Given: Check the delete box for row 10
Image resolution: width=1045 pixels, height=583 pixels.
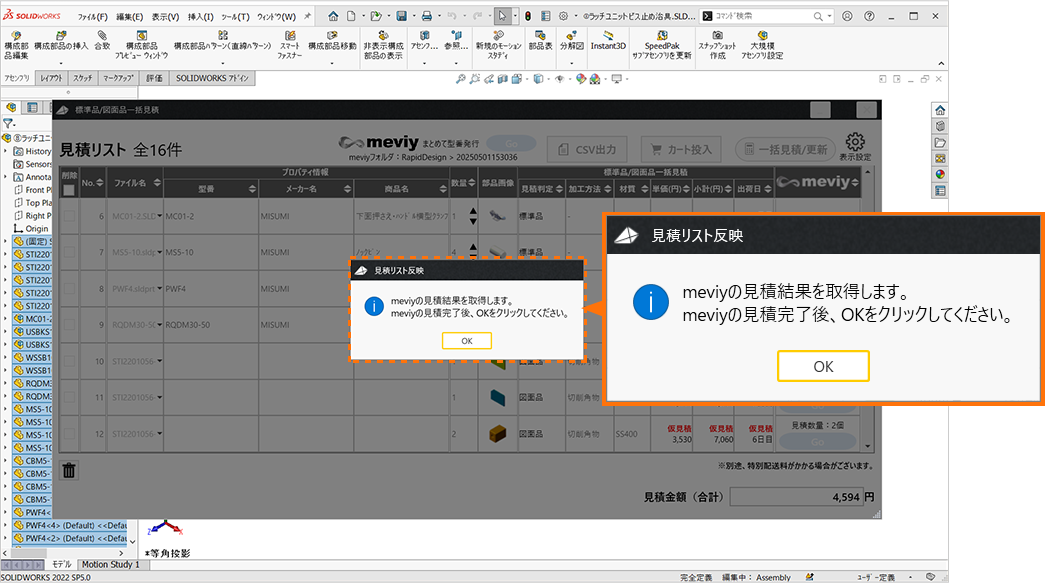Looking at the screenshot, I should point(69,361).
